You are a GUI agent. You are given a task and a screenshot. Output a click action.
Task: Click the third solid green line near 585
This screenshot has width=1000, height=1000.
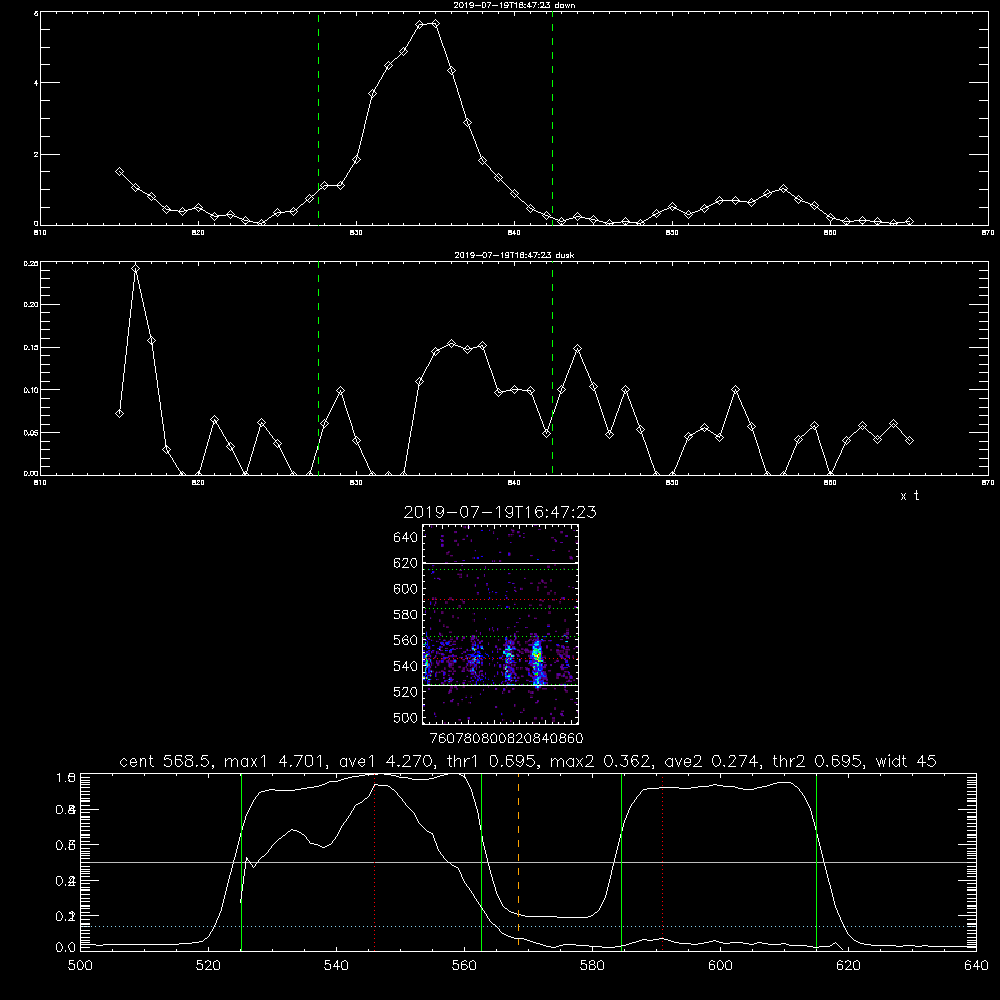(x=621, y=861)
